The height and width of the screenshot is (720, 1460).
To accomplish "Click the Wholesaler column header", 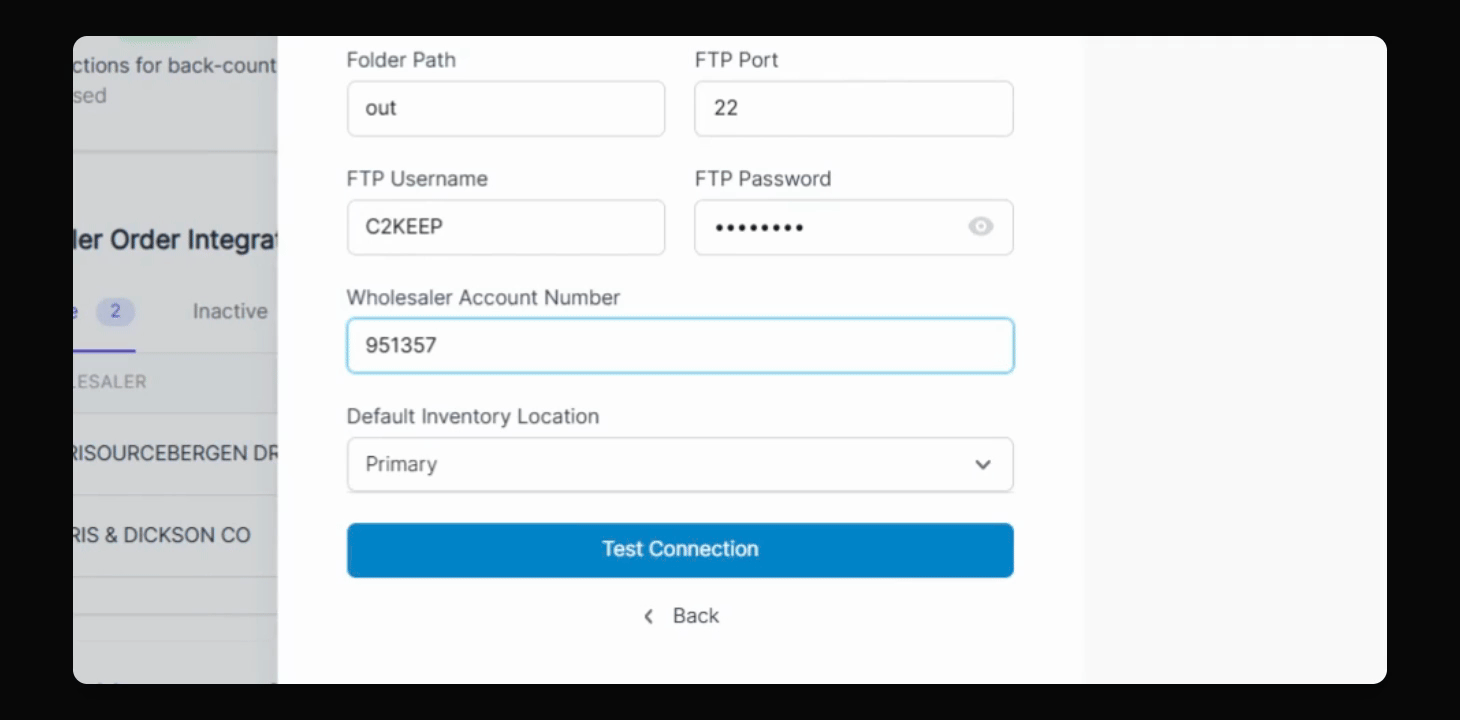I will point(110,381).
